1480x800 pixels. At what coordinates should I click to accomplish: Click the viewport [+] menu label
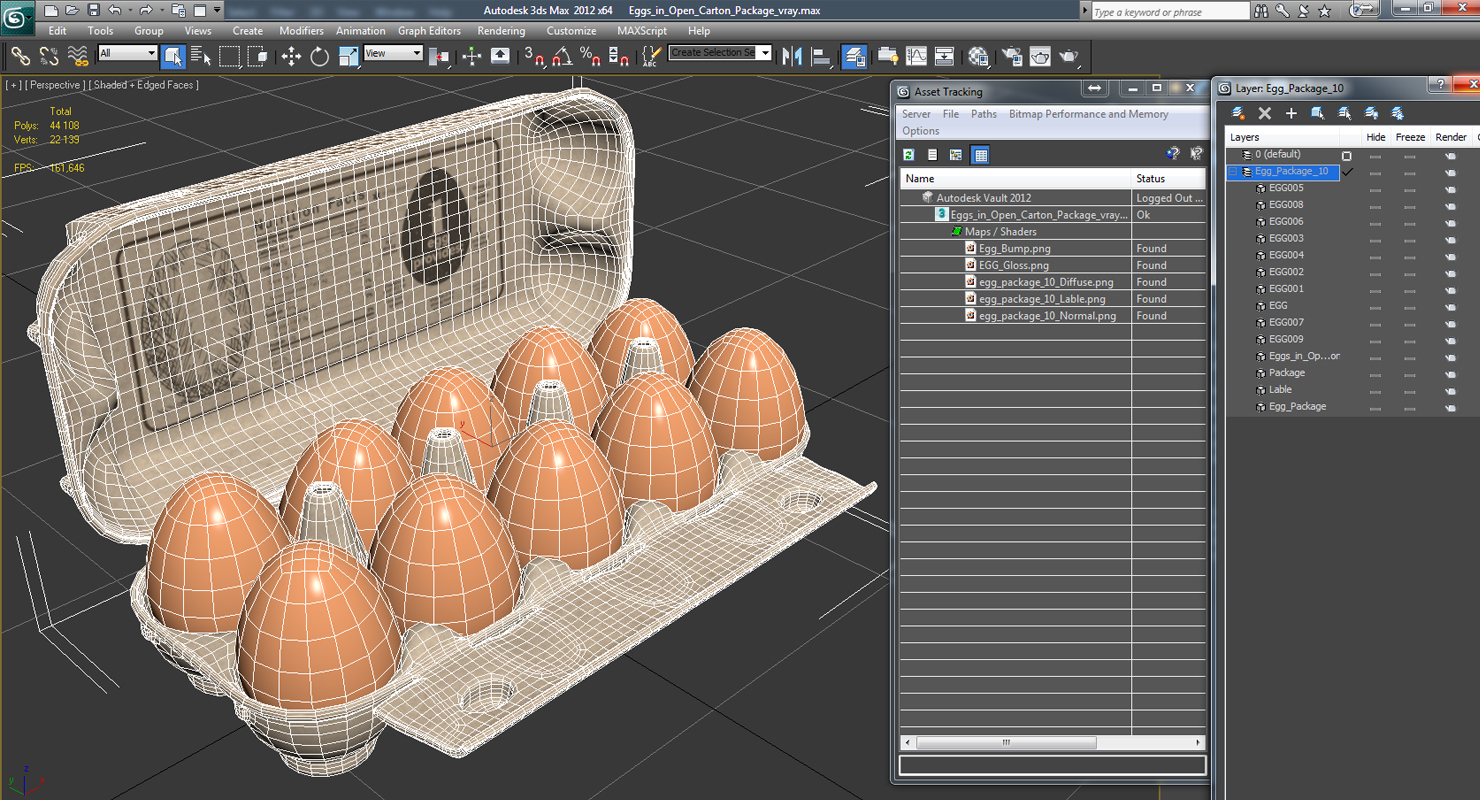(x=13, y=85)
